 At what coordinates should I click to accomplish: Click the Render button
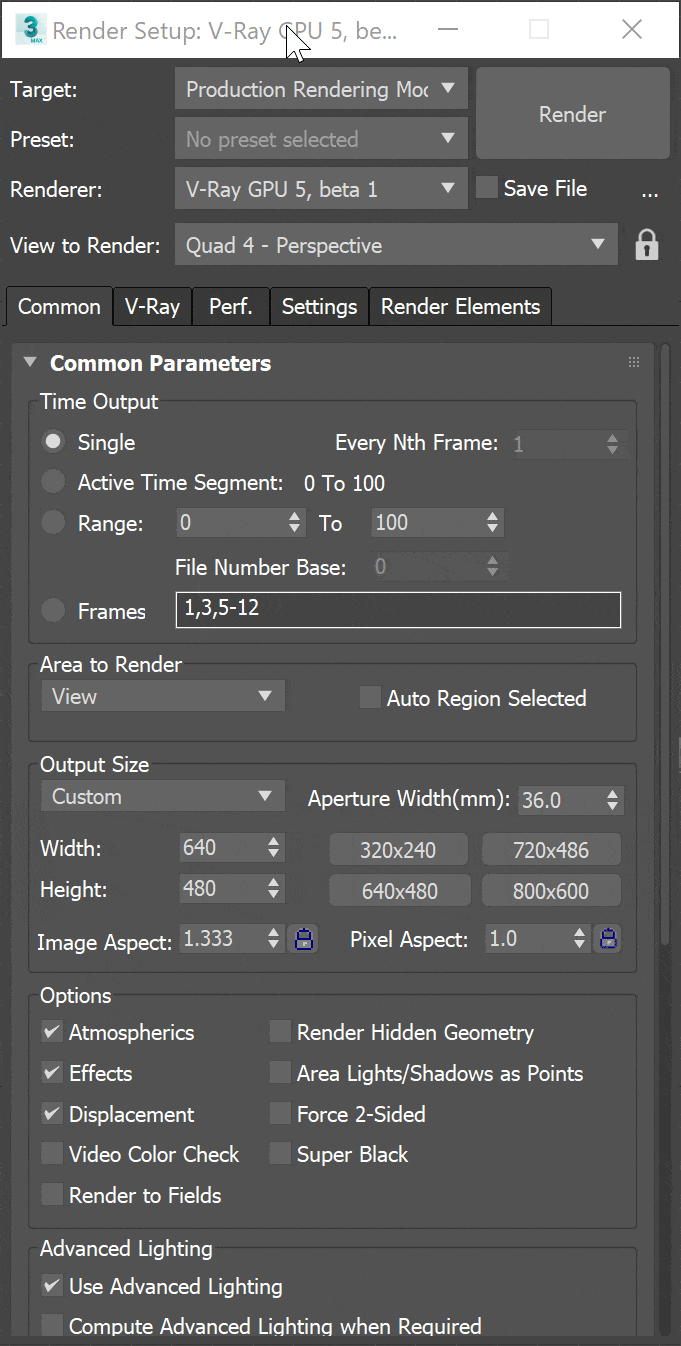(572, 114)
